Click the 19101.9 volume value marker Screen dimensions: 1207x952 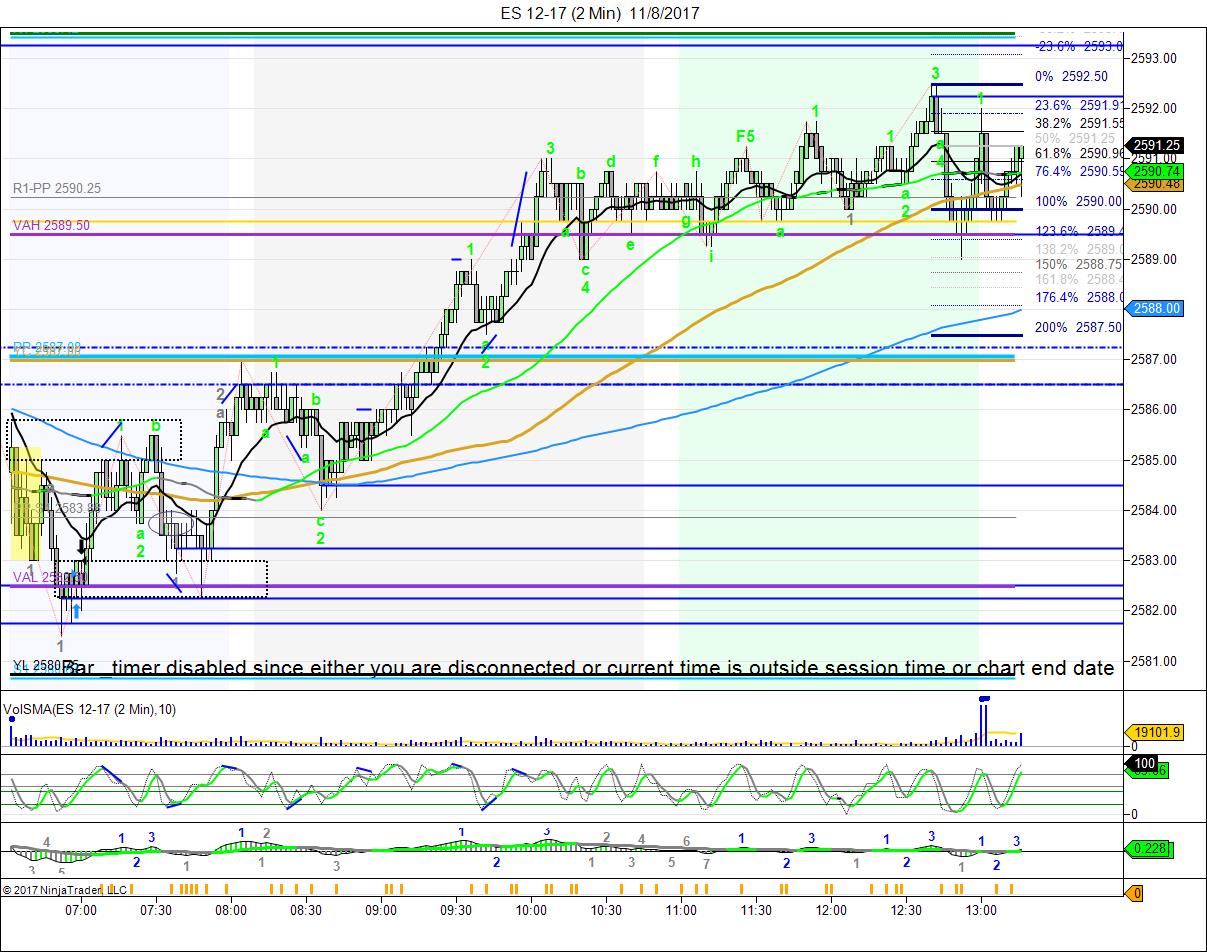pyautogui.click(x=1154, y=732)
